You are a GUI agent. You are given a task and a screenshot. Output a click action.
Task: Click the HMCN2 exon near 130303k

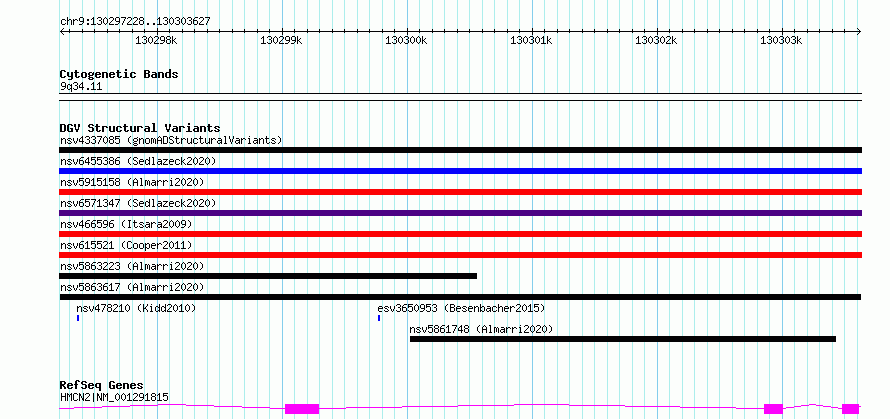click(x=773, y=409)
